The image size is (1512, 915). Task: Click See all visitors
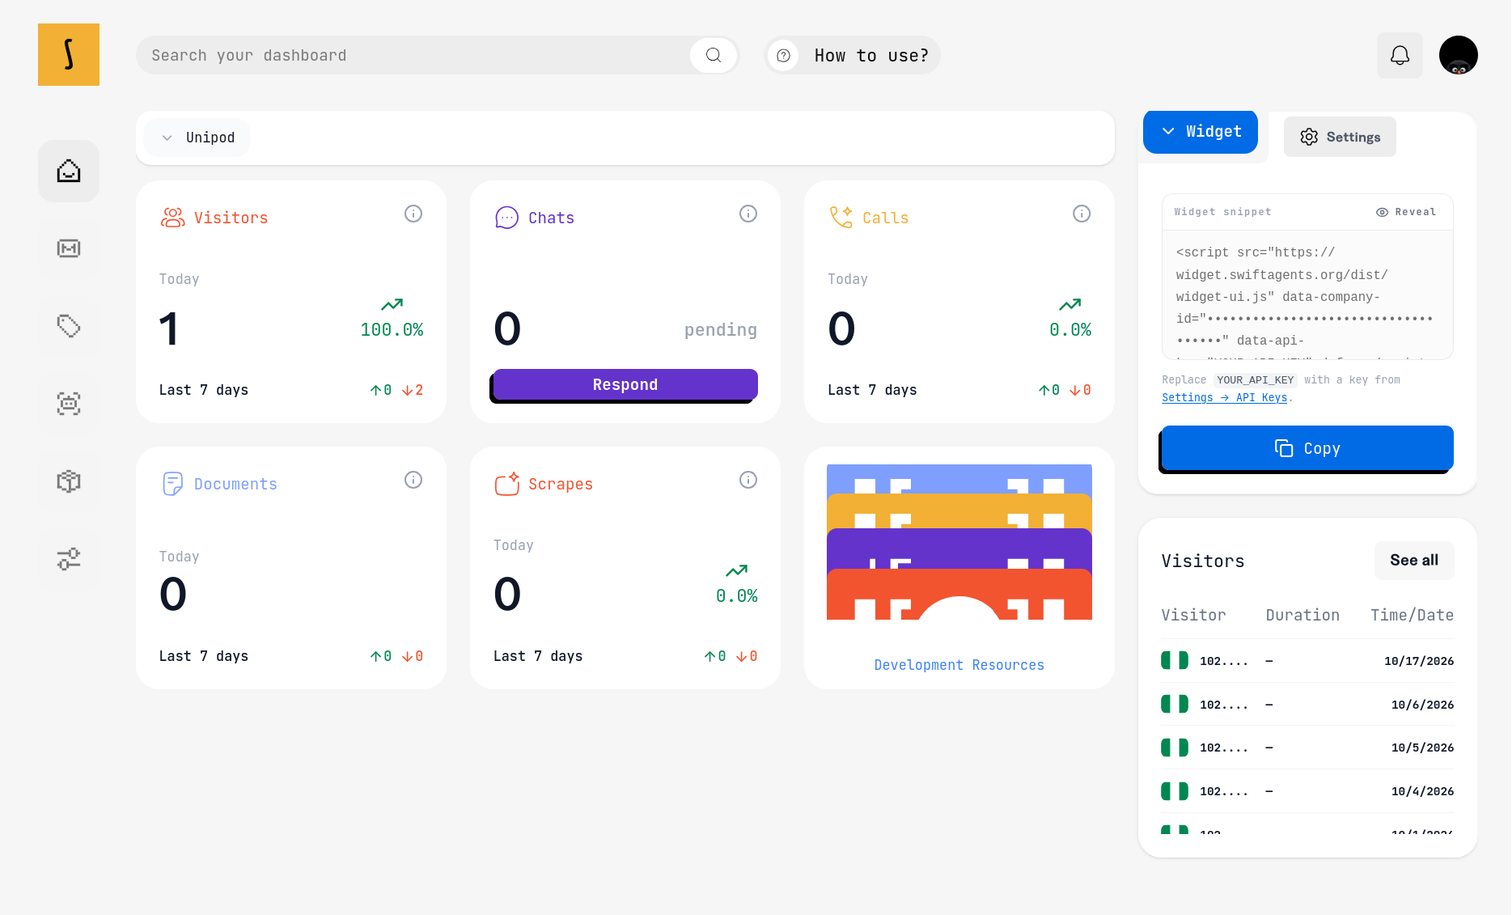pos(1414,560)
